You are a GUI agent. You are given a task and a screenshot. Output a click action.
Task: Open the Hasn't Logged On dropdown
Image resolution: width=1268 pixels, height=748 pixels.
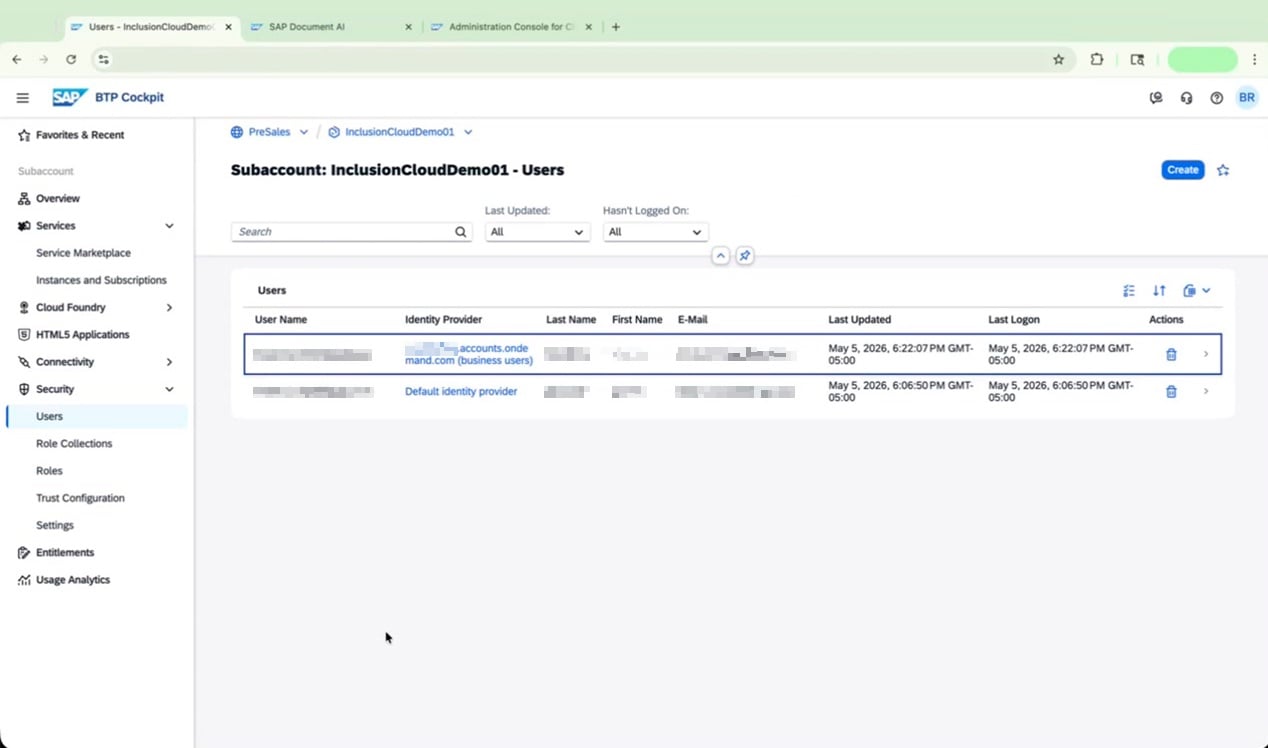655,232
